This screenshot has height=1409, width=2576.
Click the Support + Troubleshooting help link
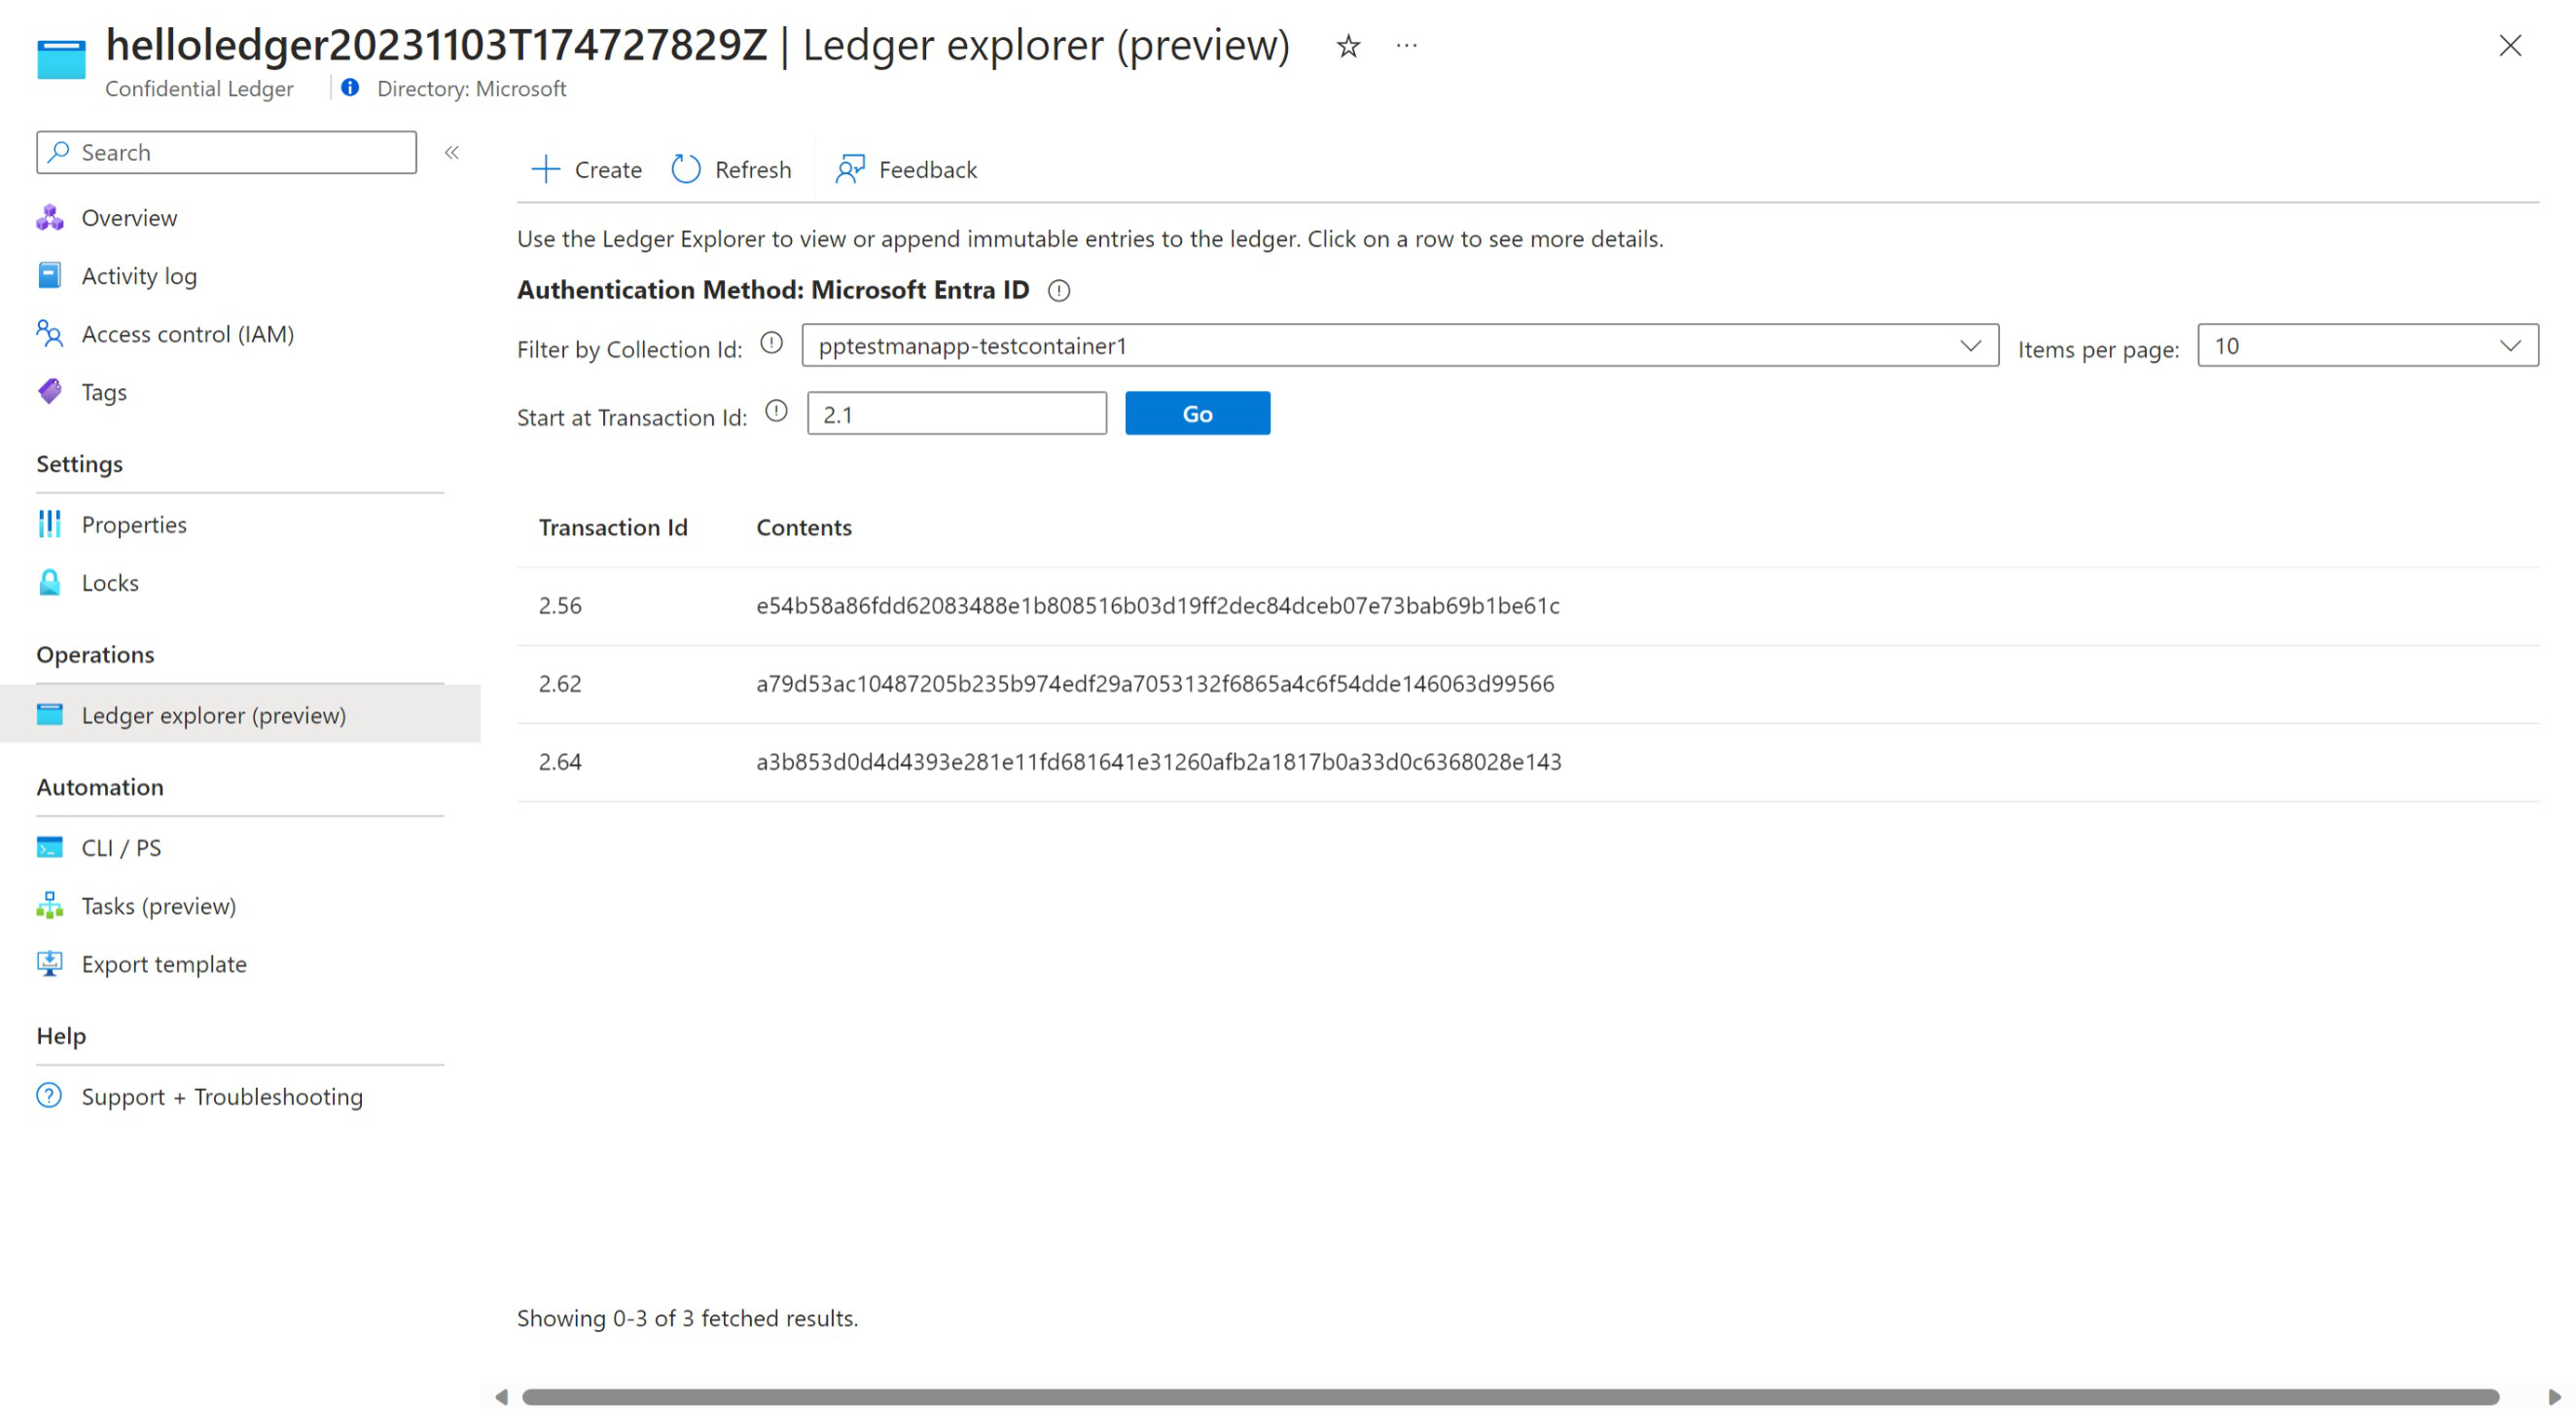(x=222, y=1095)
